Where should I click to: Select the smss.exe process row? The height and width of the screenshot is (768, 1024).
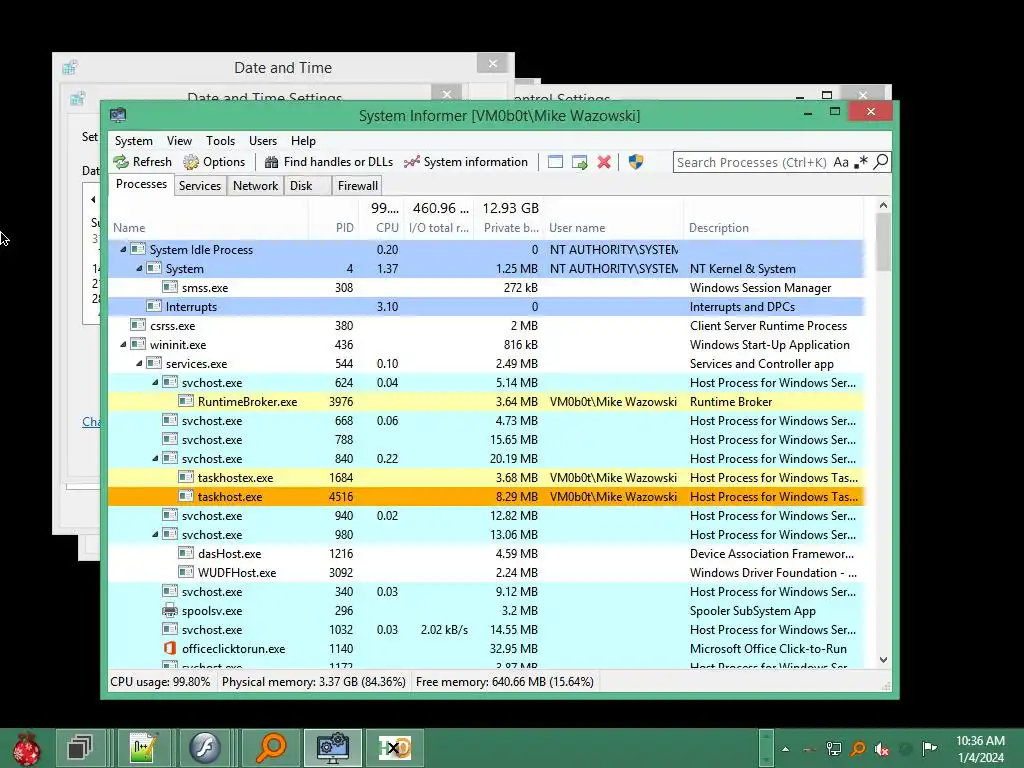[x=487, y=287]
